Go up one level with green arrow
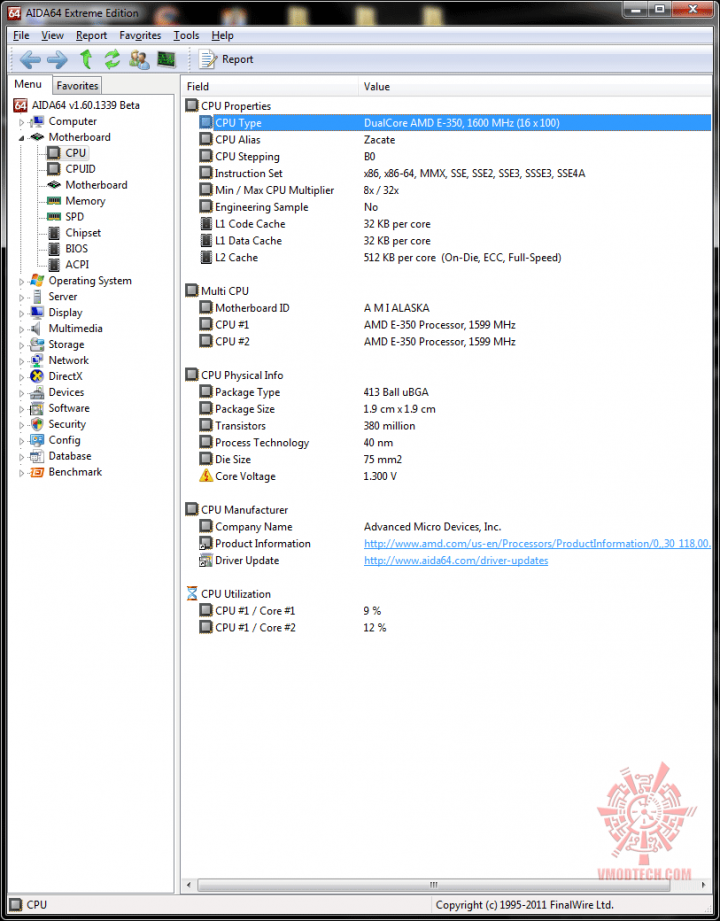720x921 pixels. click(86, 59)
